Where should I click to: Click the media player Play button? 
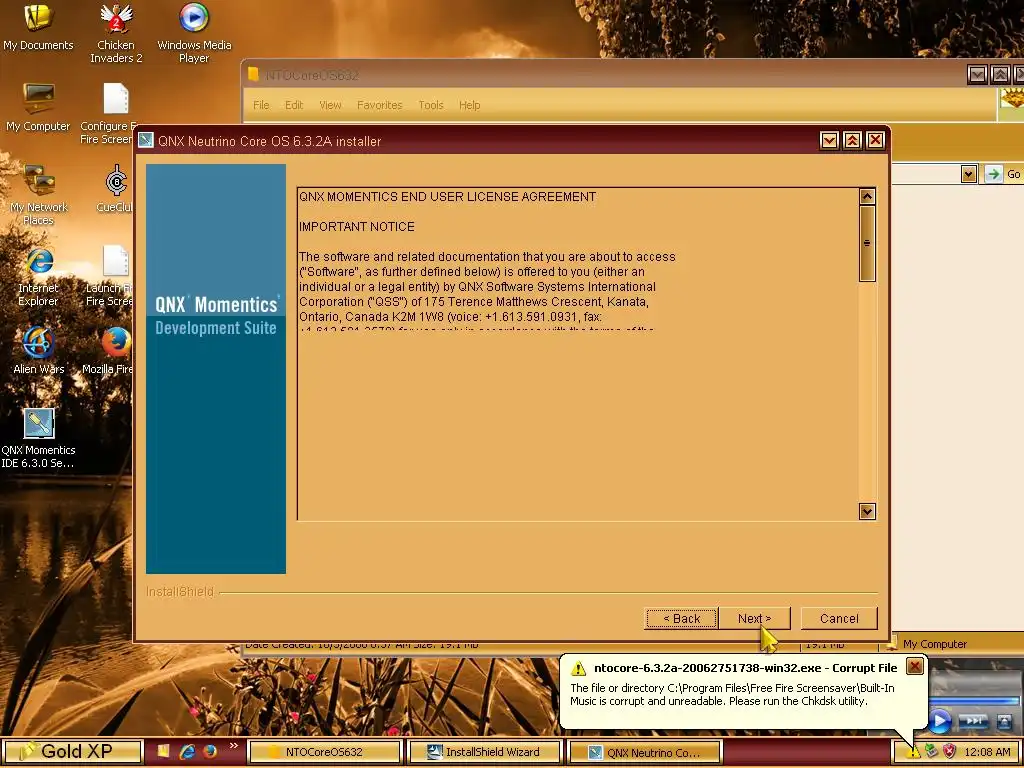click(939, 721)
